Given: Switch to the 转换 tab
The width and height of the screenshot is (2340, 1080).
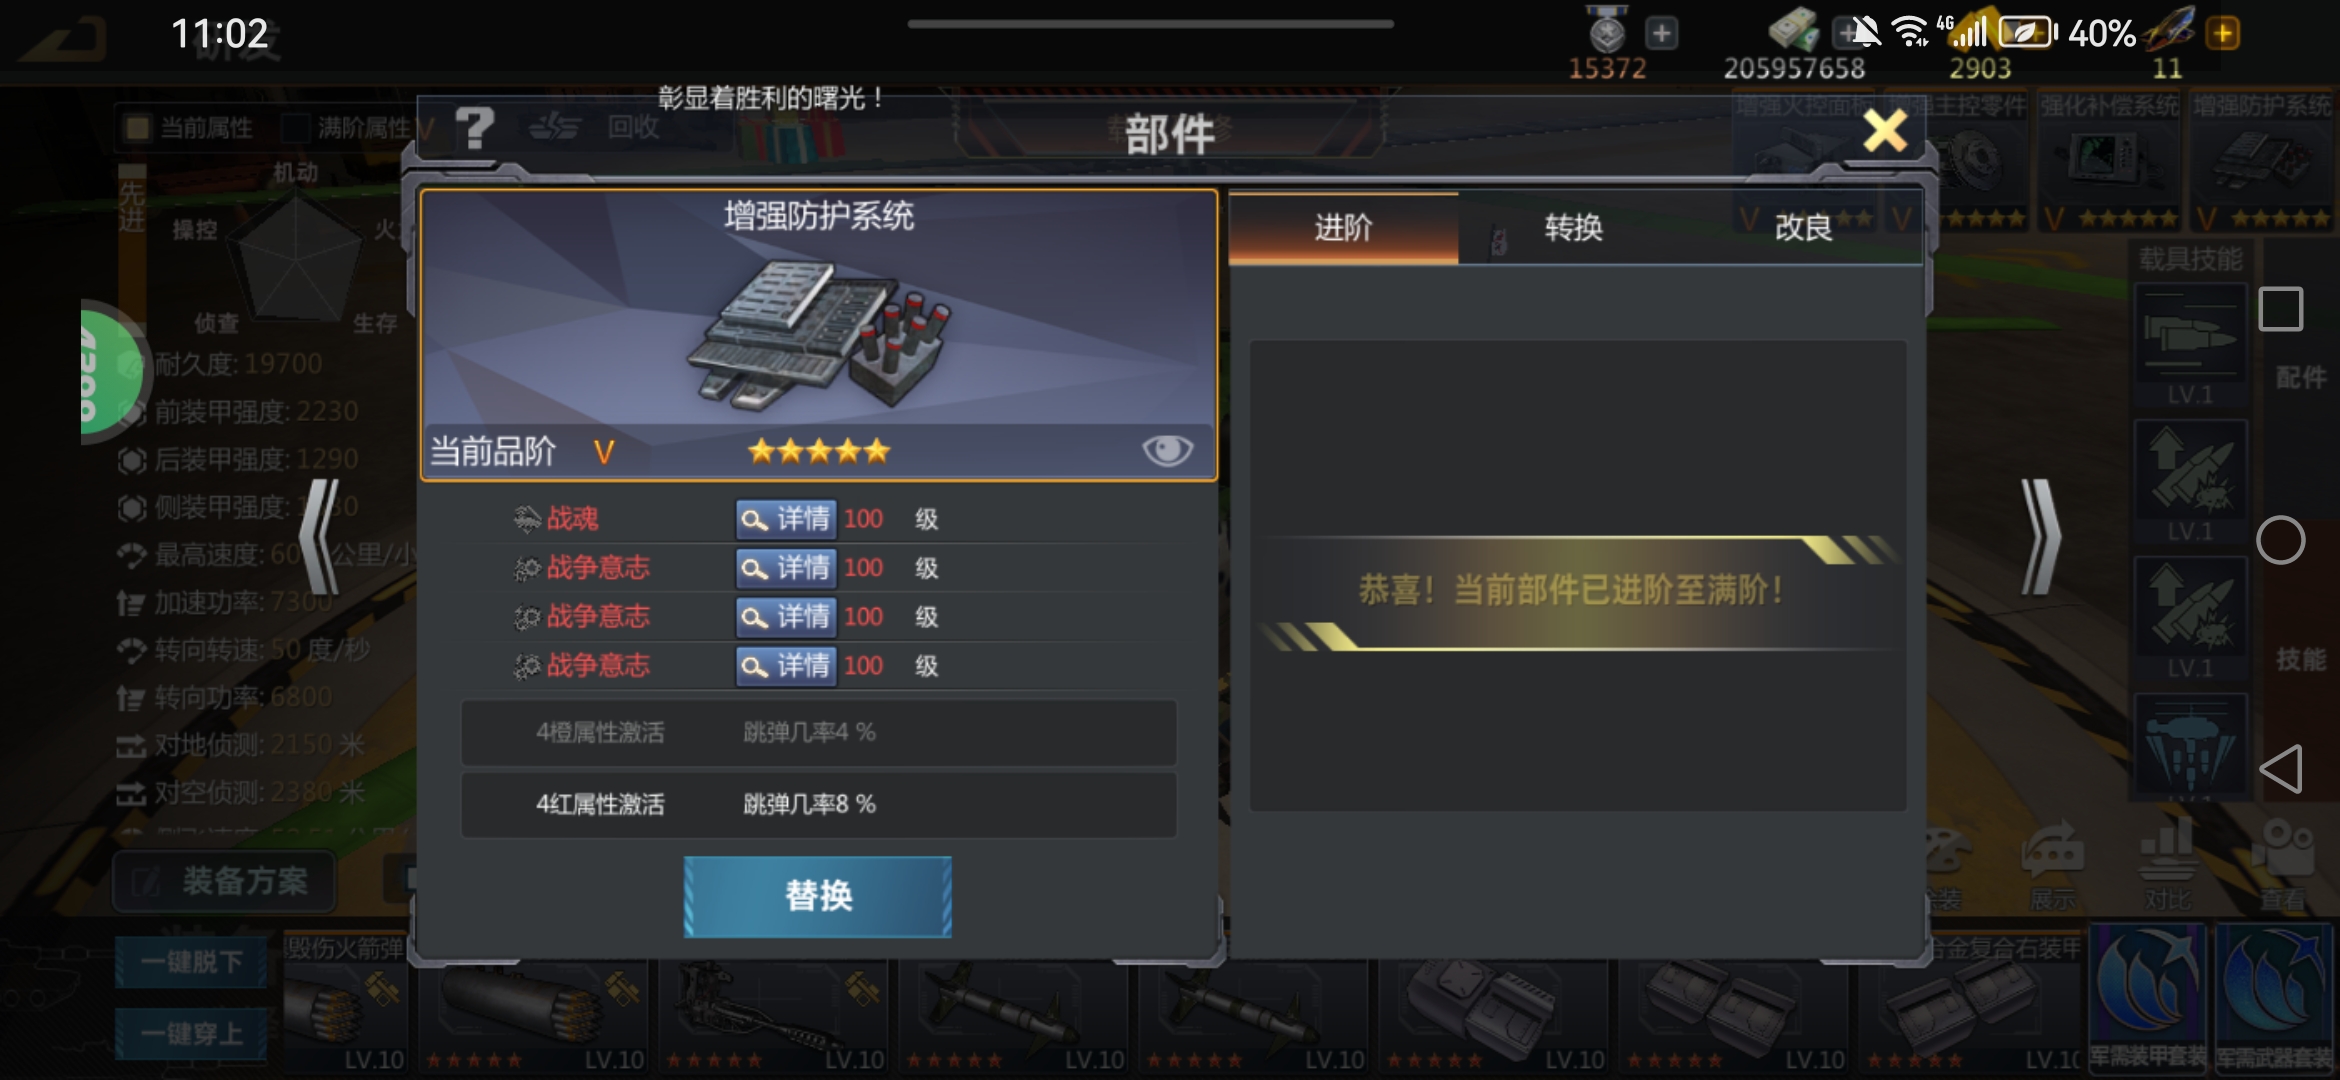Looking at the screenshot, I should [x=1573, y=228].
